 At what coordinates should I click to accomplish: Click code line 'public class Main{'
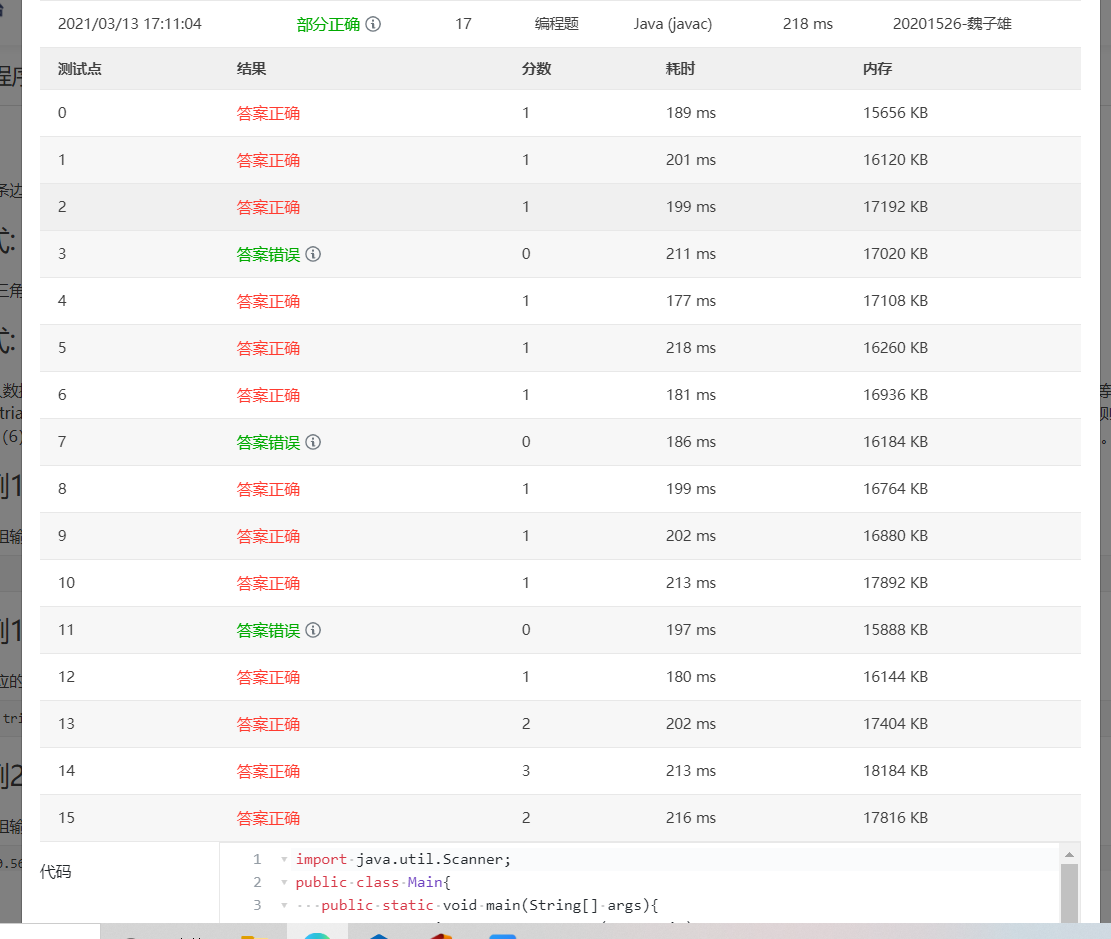point(373,882)
